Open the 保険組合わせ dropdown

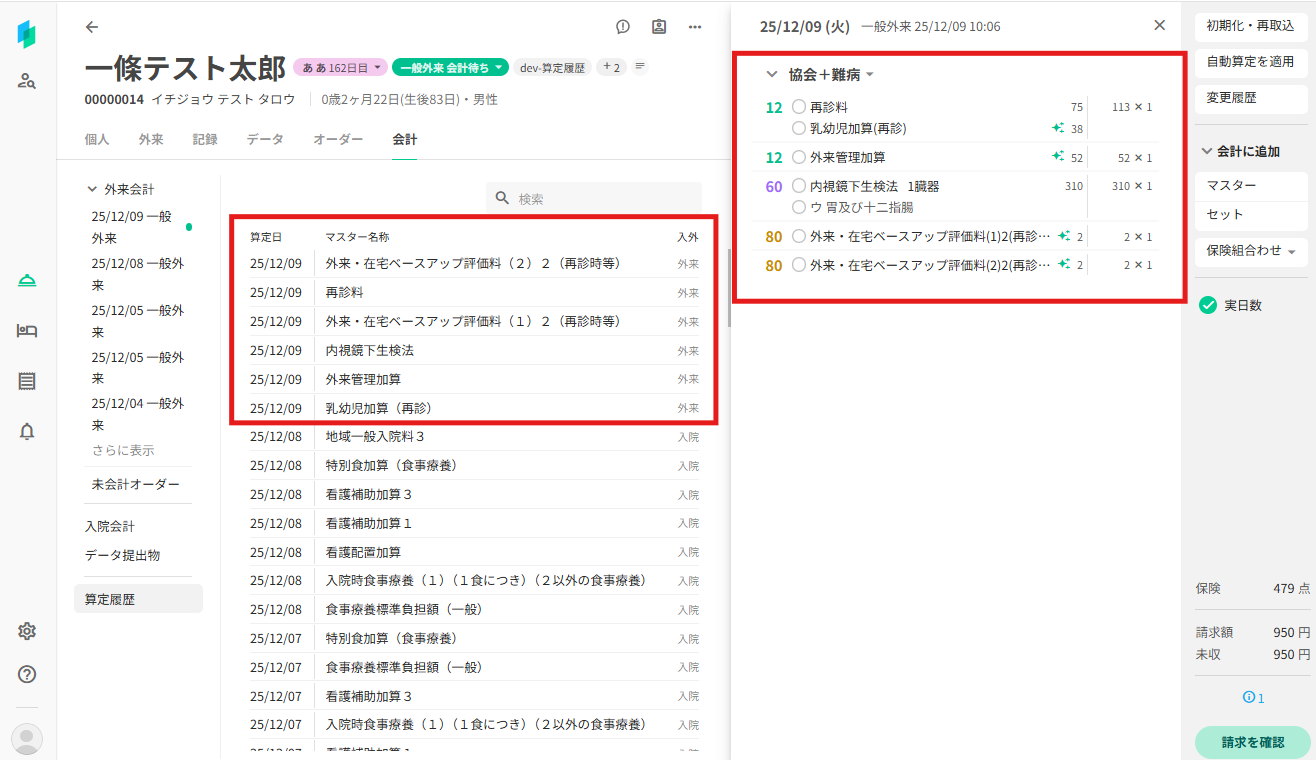pyautogui.click(x=1250, y=251)
